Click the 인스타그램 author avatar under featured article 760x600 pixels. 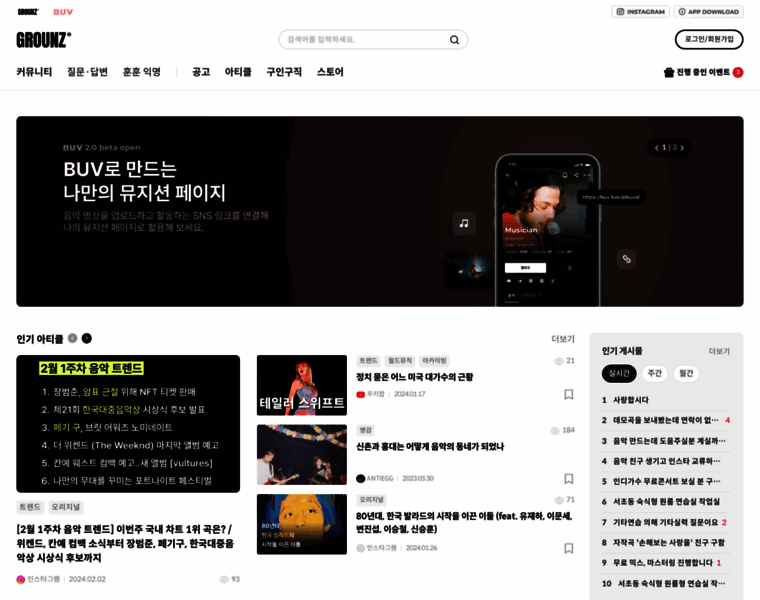pyautogui.click(x=21, y=579)
